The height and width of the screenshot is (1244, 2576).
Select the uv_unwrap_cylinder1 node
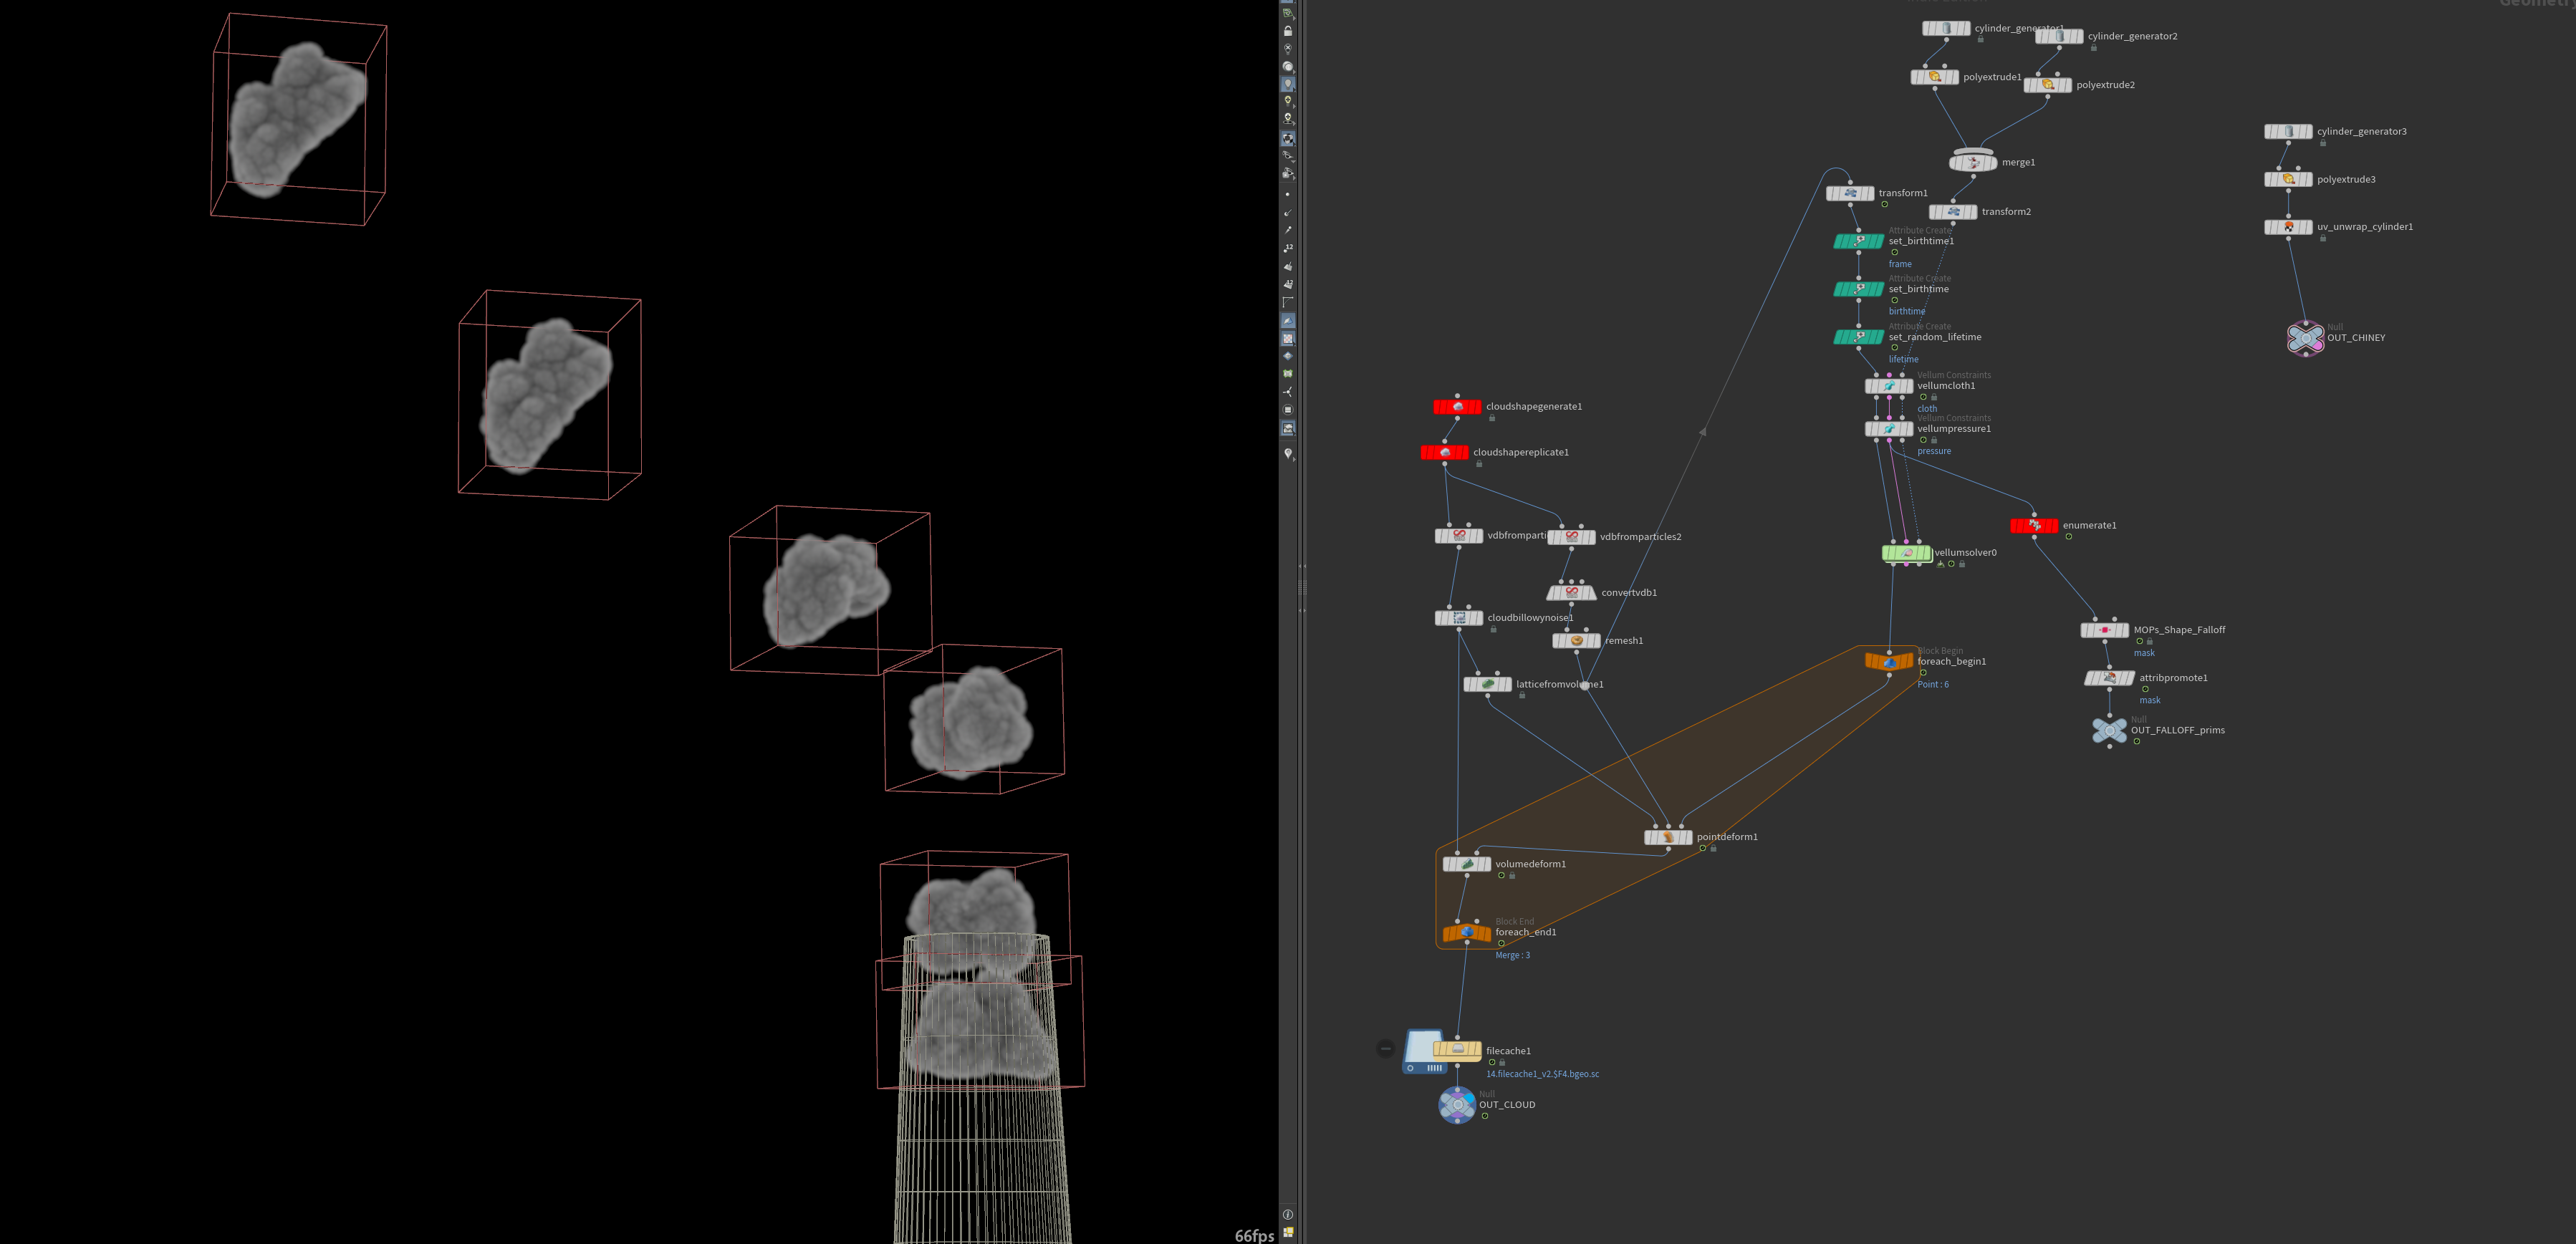[2288, 227]
